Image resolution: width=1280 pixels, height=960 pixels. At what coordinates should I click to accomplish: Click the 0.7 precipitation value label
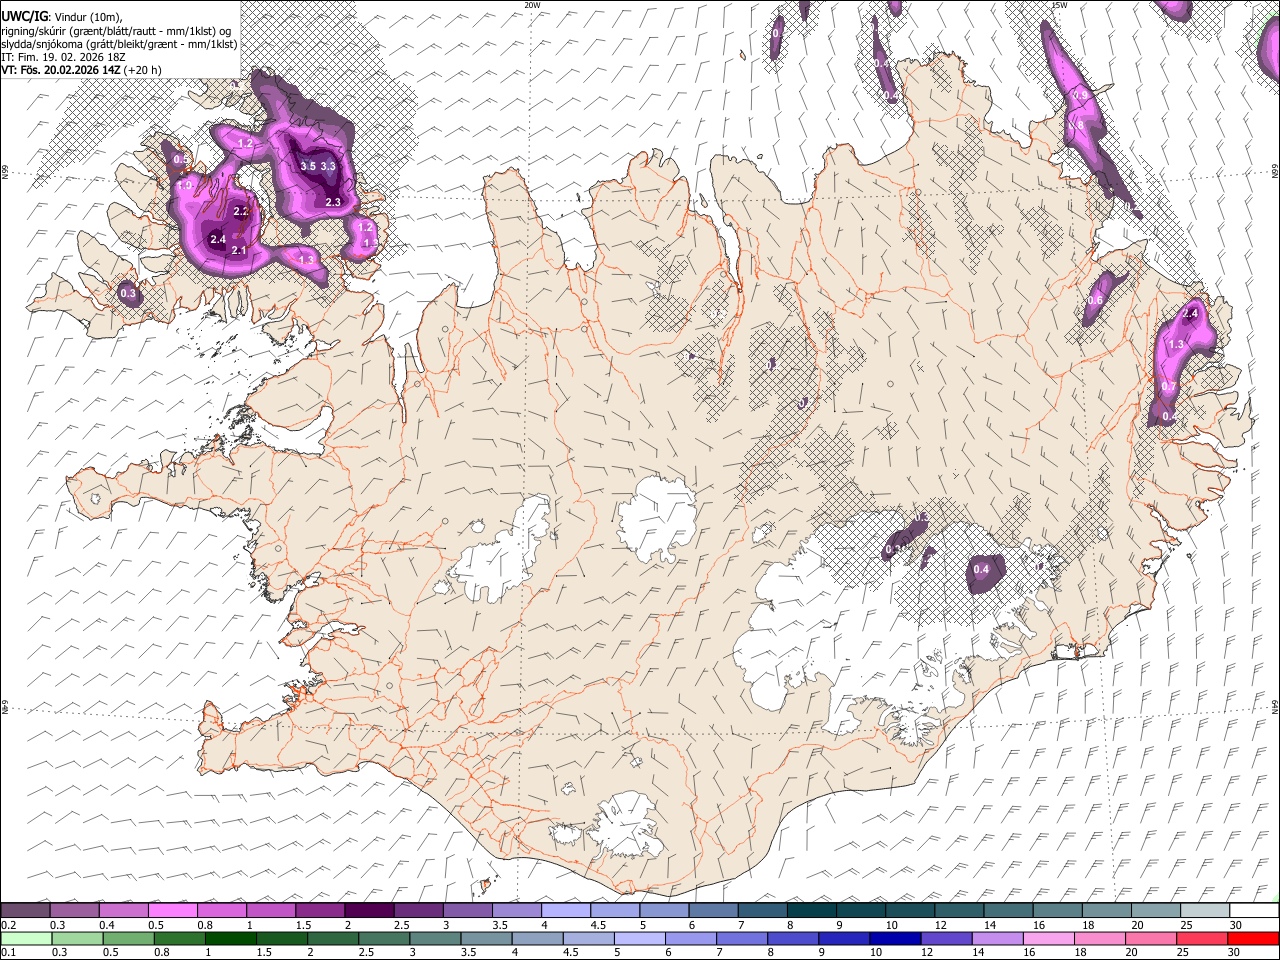click(x=1169, y=386)
